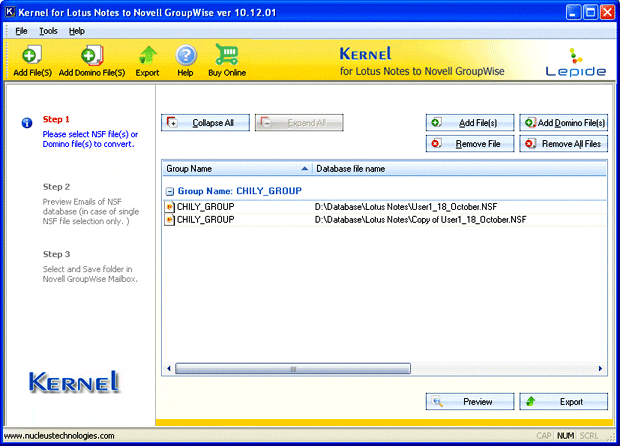The image size is (620, 446).
Task: Click the app icon in the title bar
Action: click(x=10, y=12)
